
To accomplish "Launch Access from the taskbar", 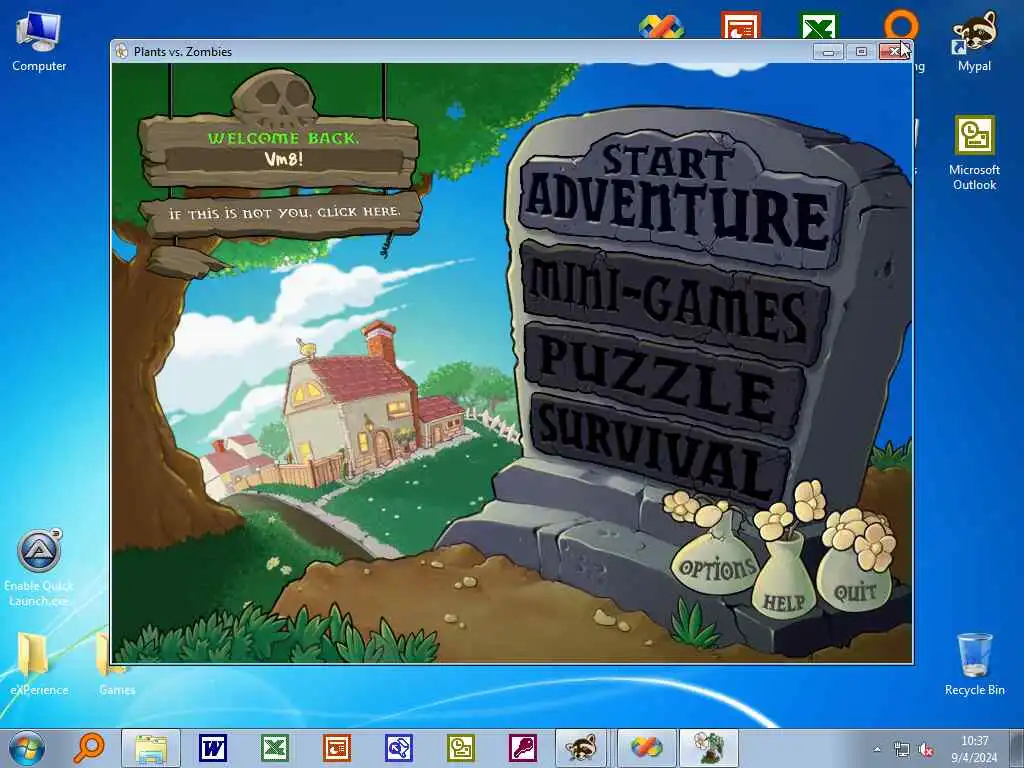I will click(523, 748).
